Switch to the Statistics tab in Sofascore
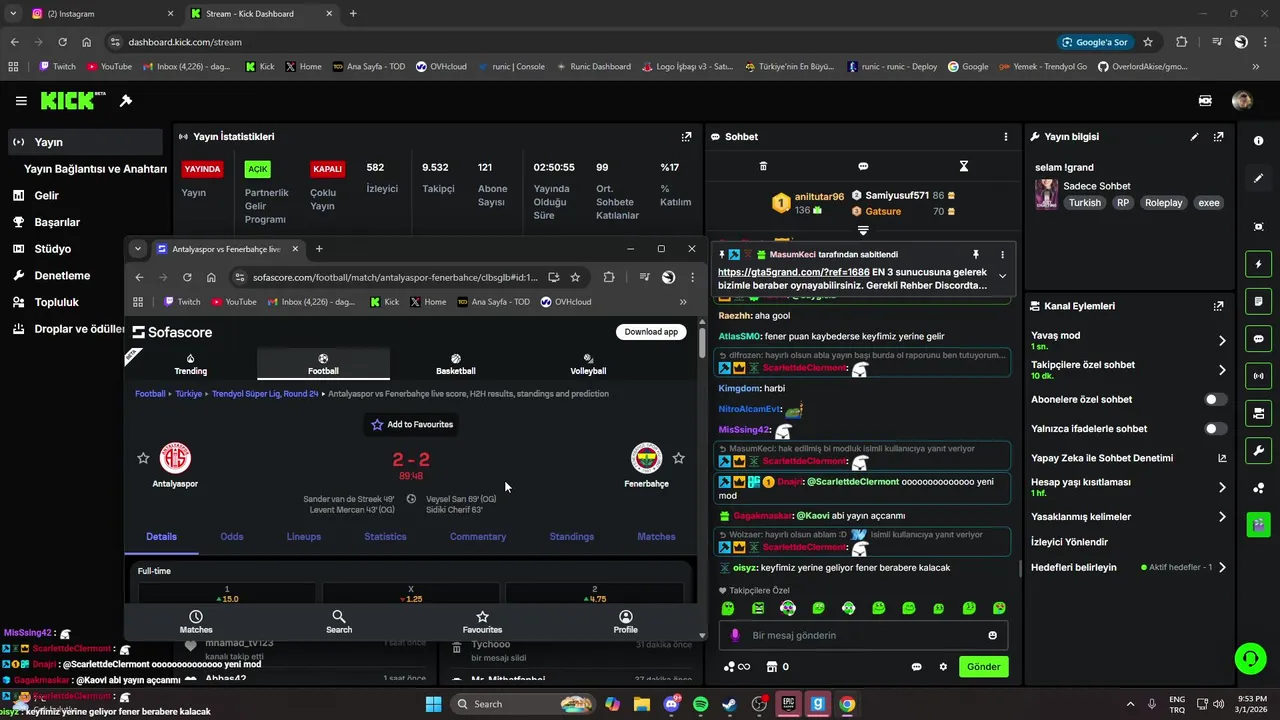Screen dimensions: 1280x720 click(x=385, y=537)
